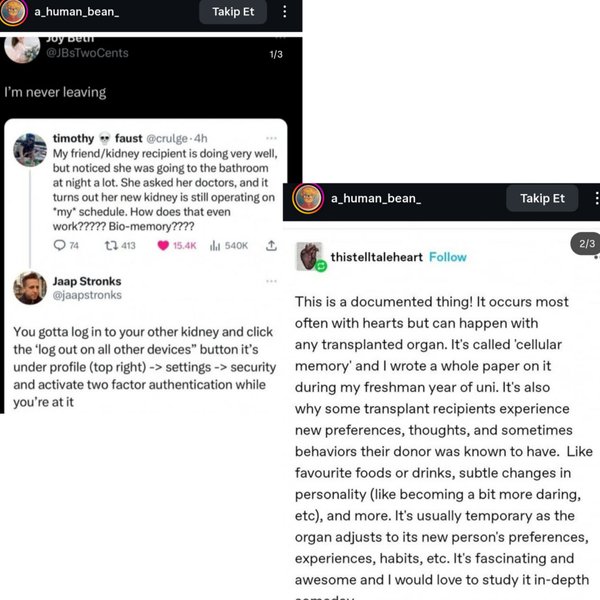Follow thistelltaleheart via the Follow link
Viewport: 600px width, 600px height.
447,257
